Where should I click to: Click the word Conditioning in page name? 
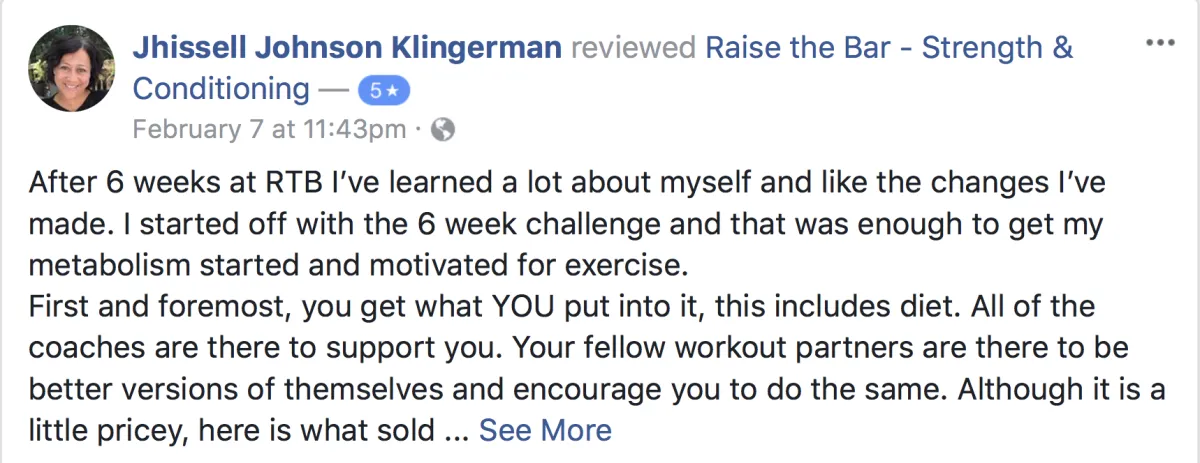tap(221, 89)
